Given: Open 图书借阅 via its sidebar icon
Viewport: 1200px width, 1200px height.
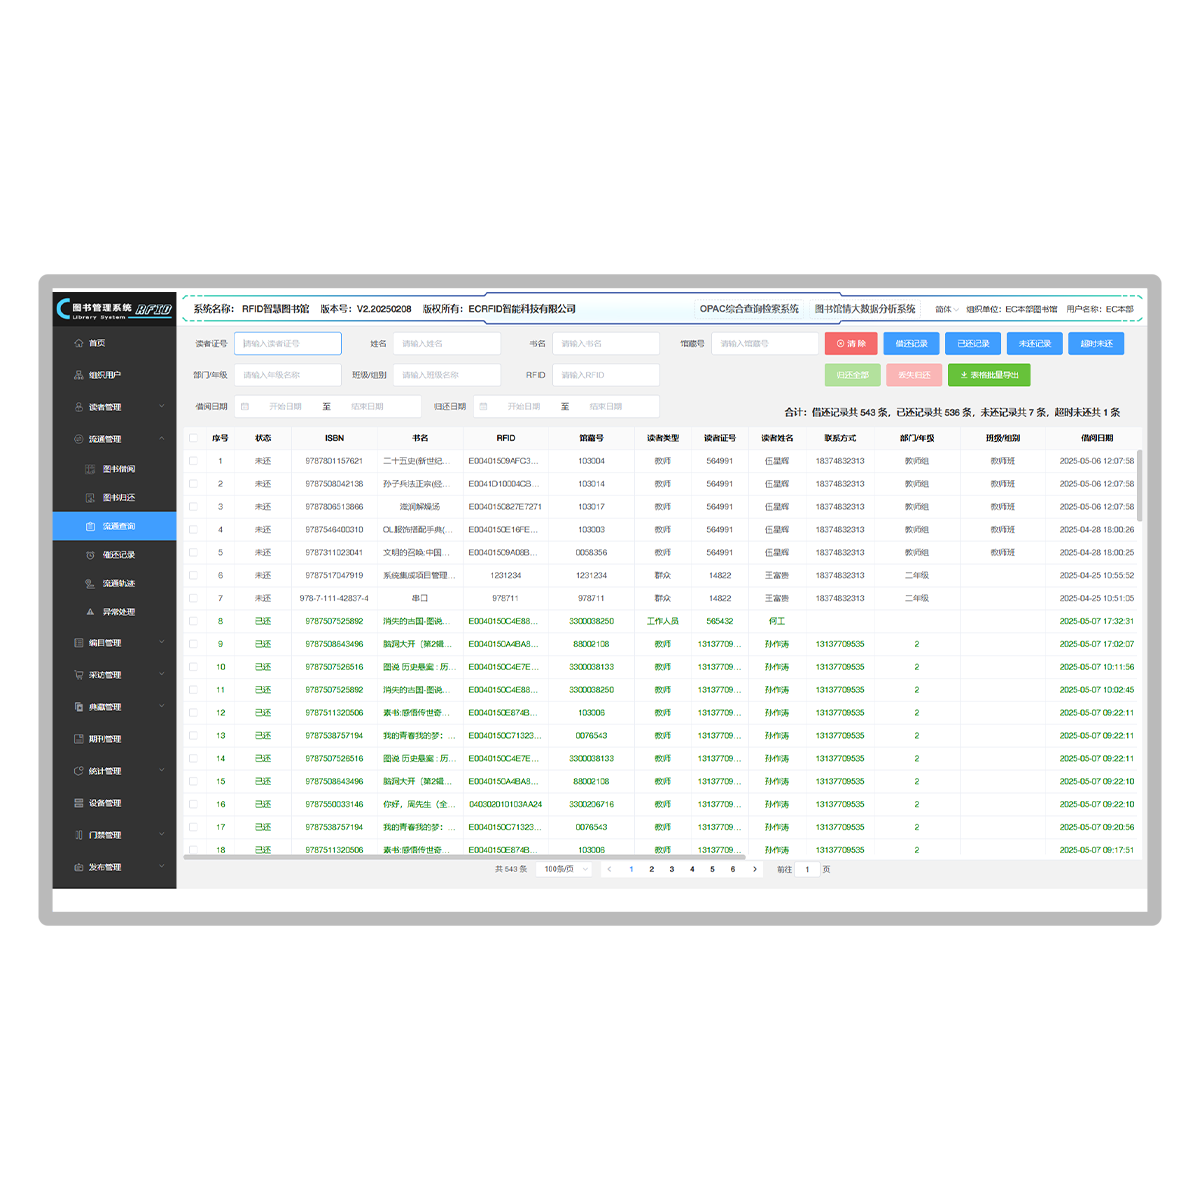Looking at the screenshot, I should point(91,469).
